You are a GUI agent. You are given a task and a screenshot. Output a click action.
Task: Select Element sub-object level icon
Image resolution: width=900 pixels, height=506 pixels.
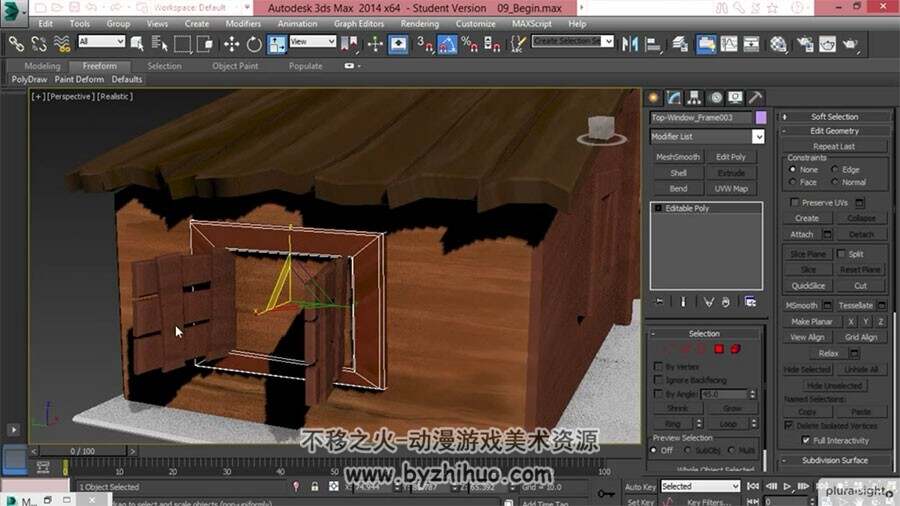(735, 349)
